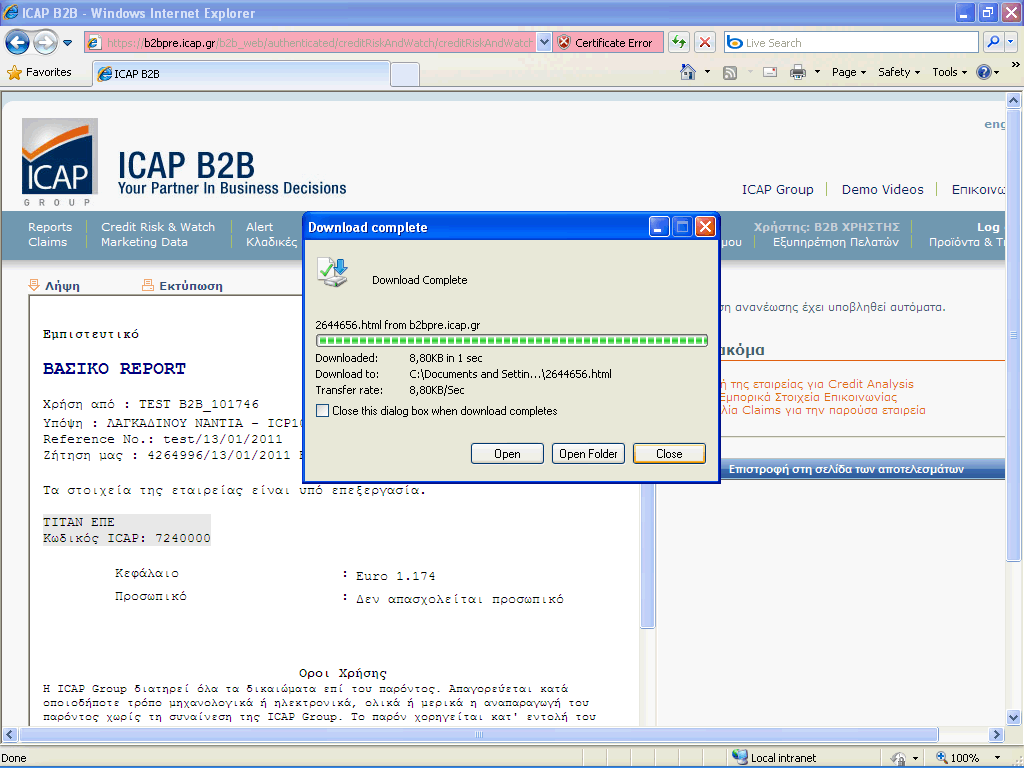Expand the address bar history dropdown
Screen dimensions: 1024x768
click(x=543, y=43)
